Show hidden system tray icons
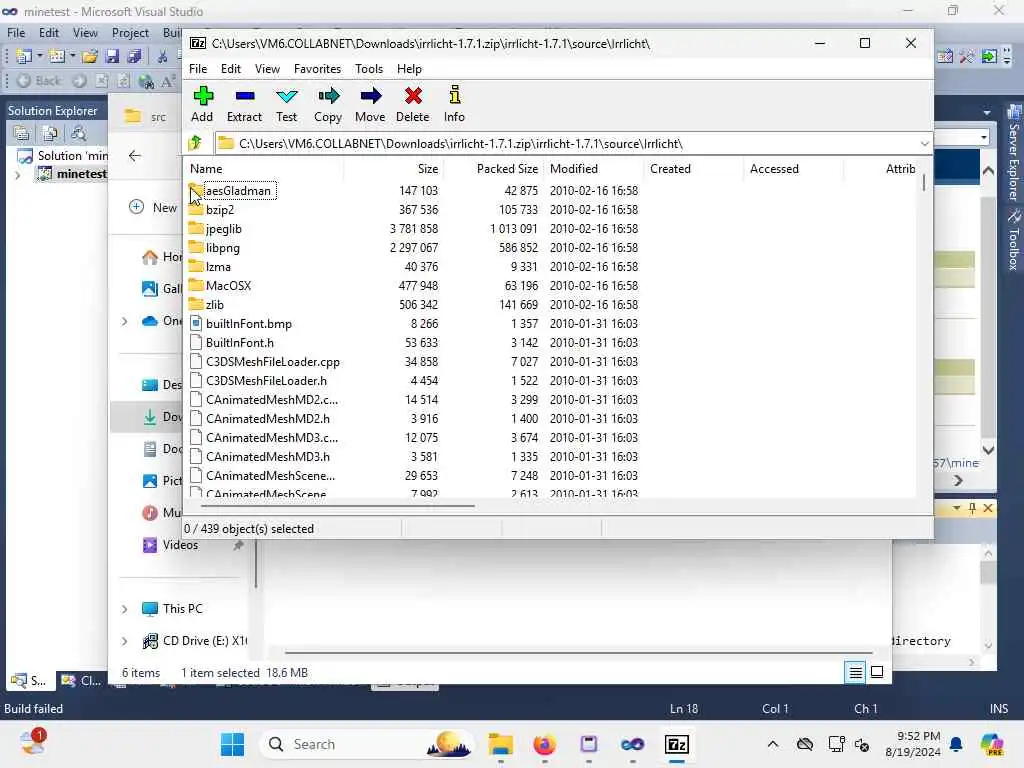Screen dimensions: 1024x768 point(773,744)
